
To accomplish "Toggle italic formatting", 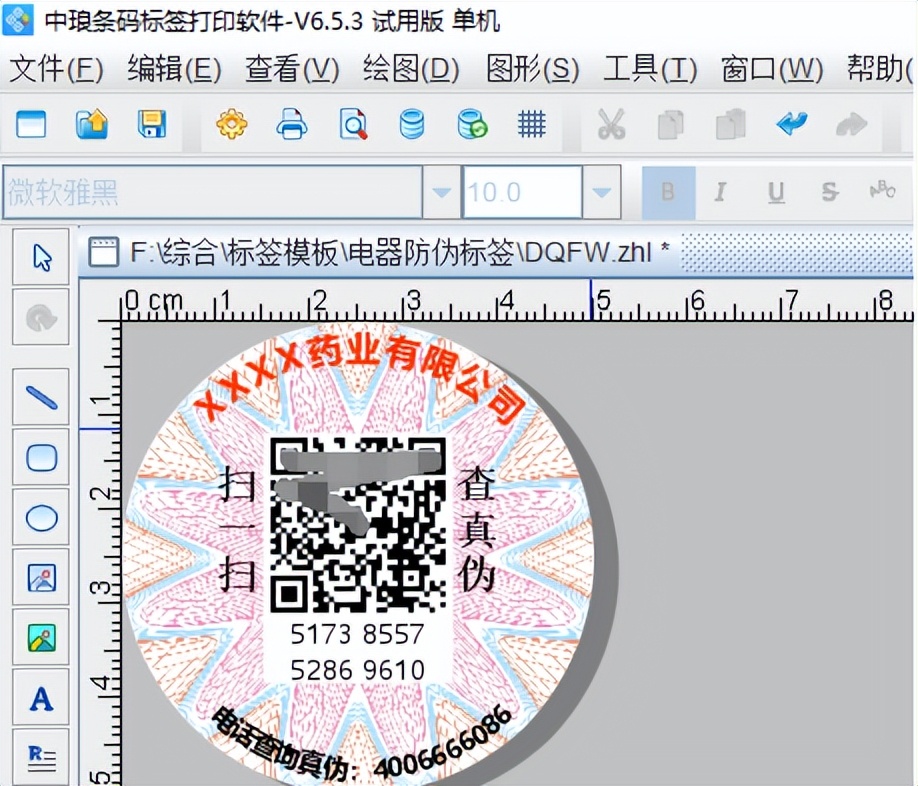I will point(721,192).
